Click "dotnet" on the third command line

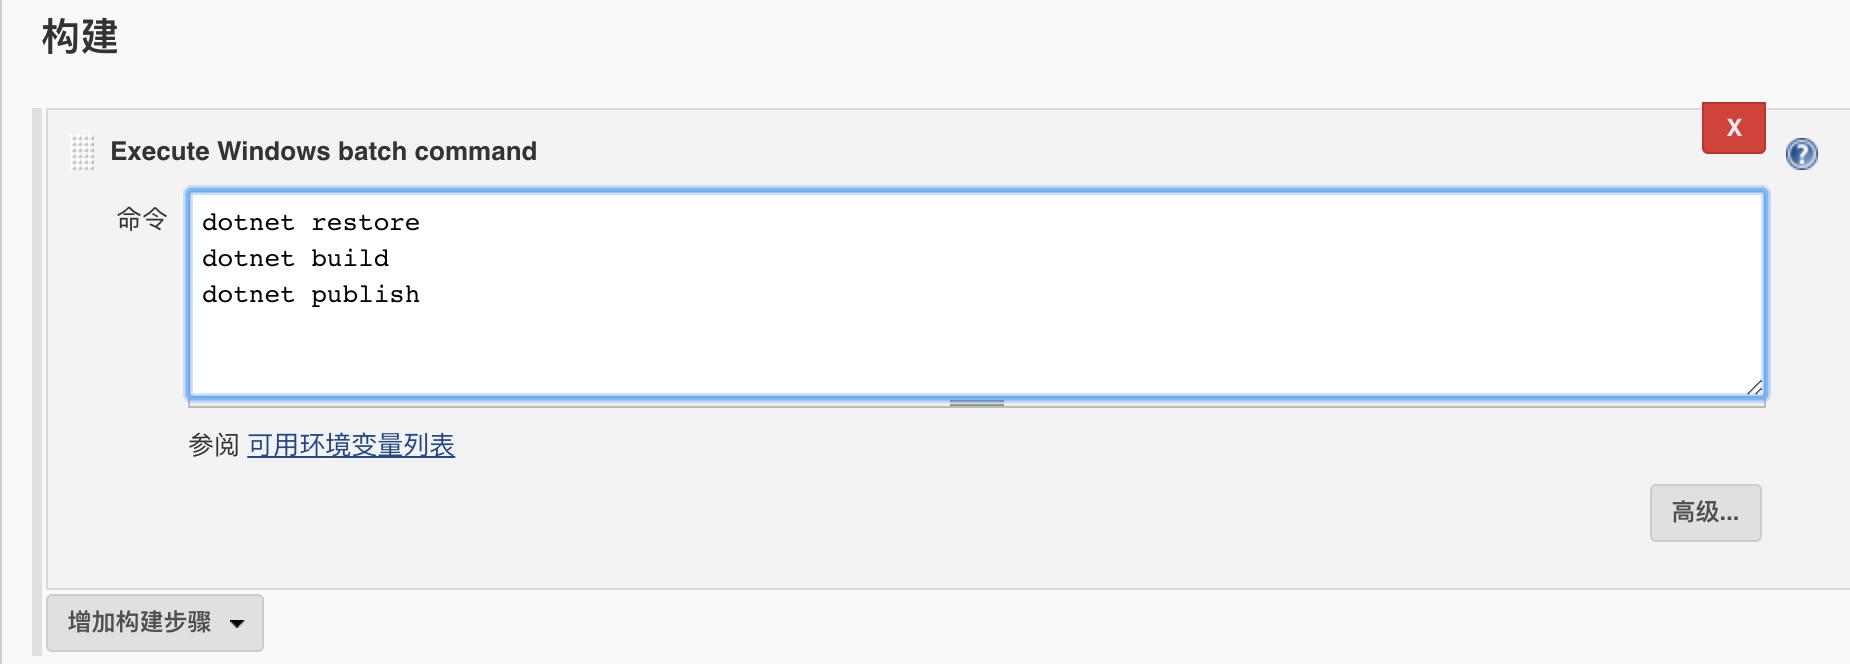coord(248,295)
